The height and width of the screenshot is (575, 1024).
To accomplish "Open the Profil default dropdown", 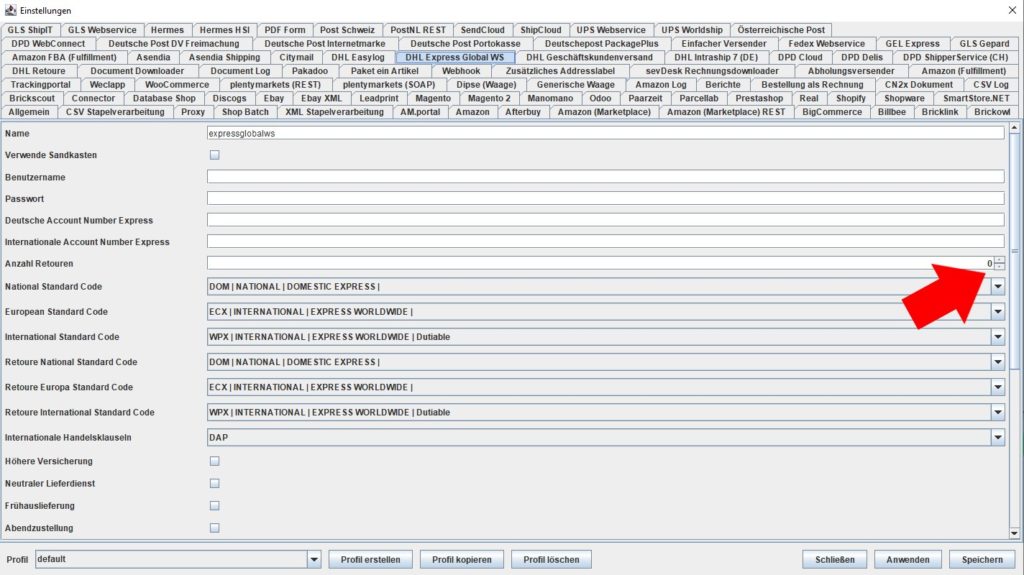I will click(313, 559).
